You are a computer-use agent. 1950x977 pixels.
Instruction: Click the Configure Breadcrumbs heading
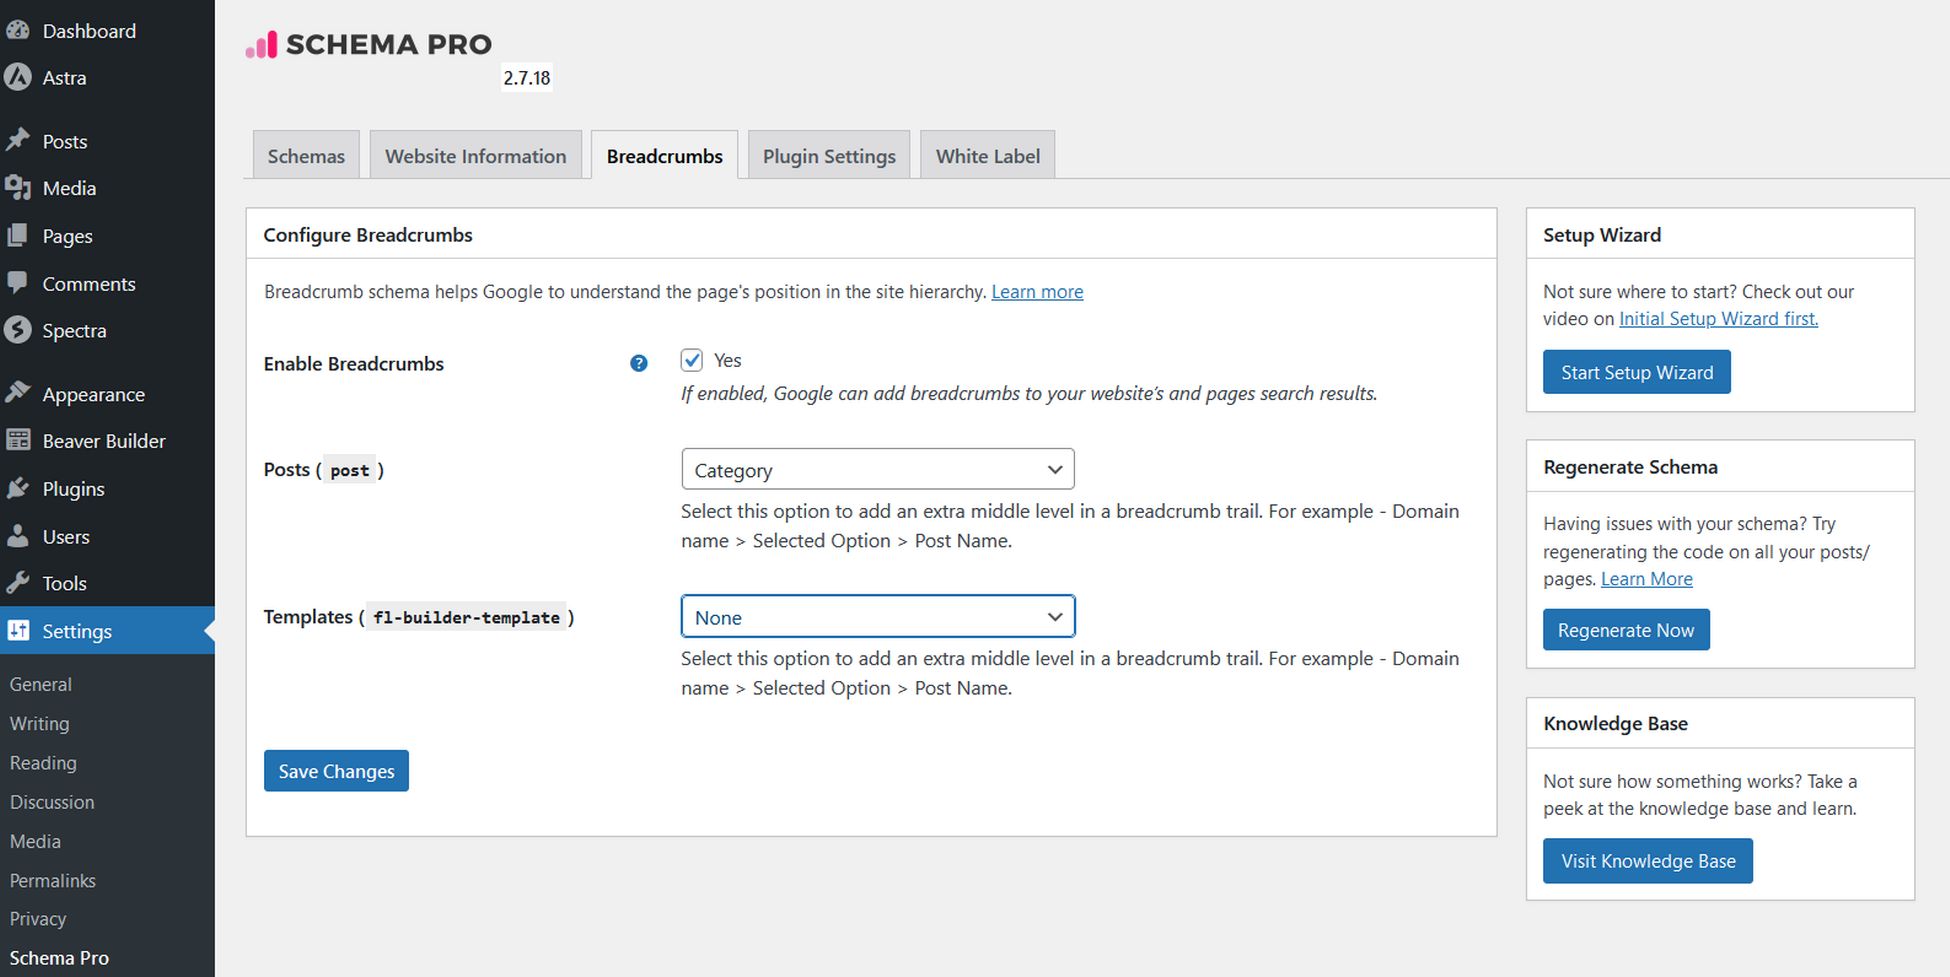click(368, 234)
